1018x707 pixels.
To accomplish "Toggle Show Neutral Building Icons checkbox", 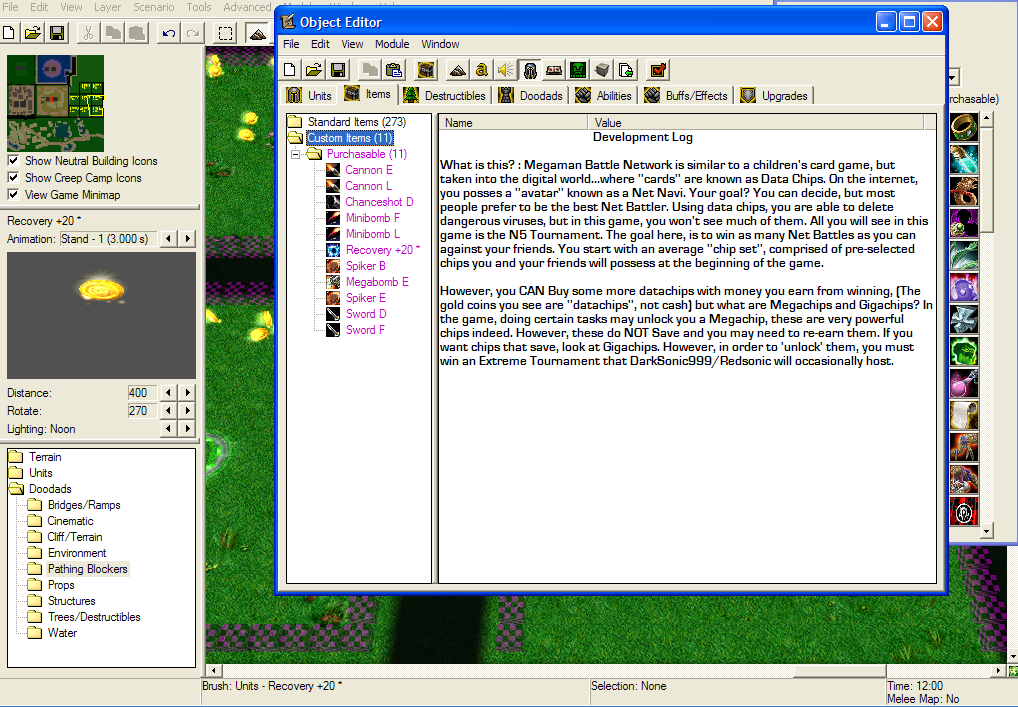I will [13, 160].
